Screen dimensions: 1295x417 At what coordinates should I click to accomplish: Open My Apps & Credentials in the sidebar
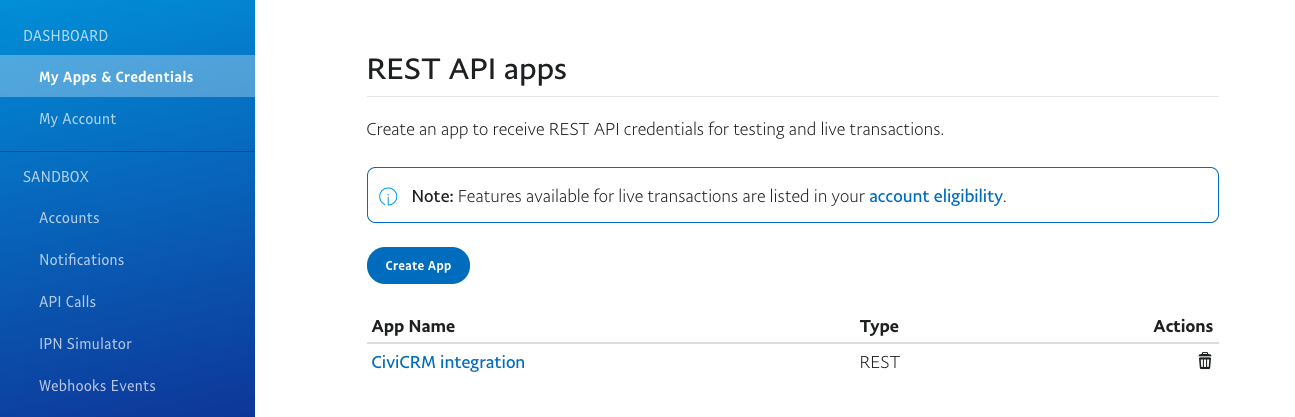116,77
